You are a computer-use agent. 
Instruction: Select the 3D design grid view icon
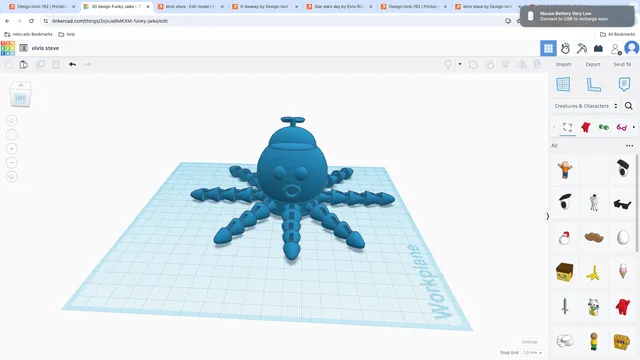[x=548, y=49]
